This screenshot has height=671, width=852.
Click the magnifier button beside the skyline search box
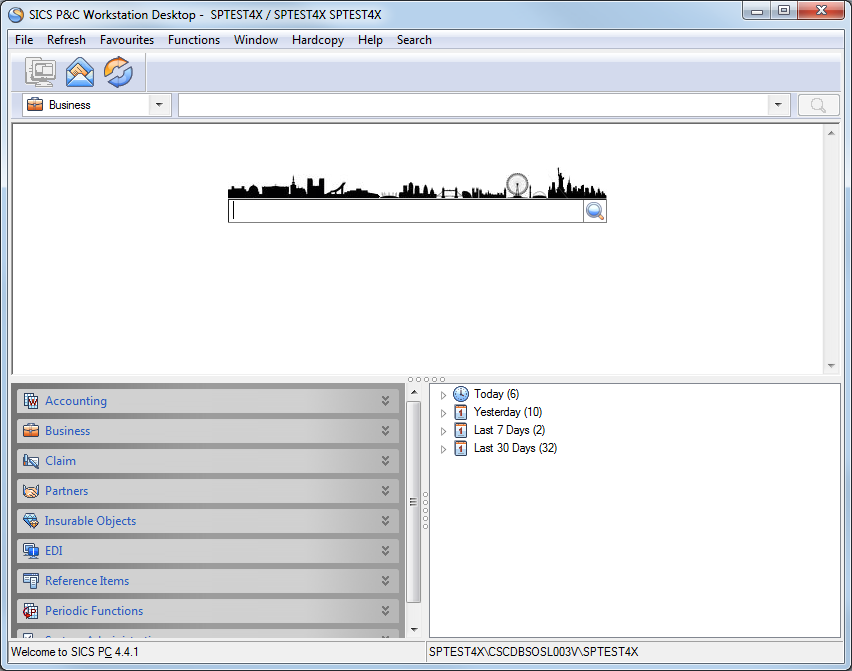(x=595, y=210)
